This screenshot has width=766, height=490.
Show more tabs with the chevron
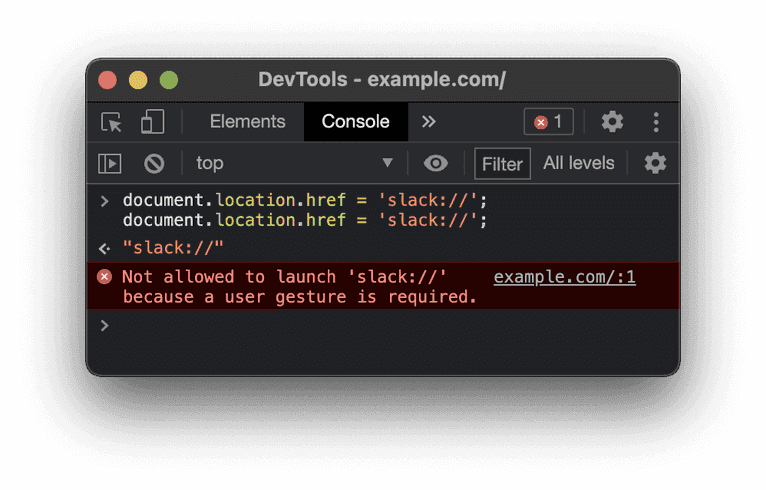pos(429,122)
